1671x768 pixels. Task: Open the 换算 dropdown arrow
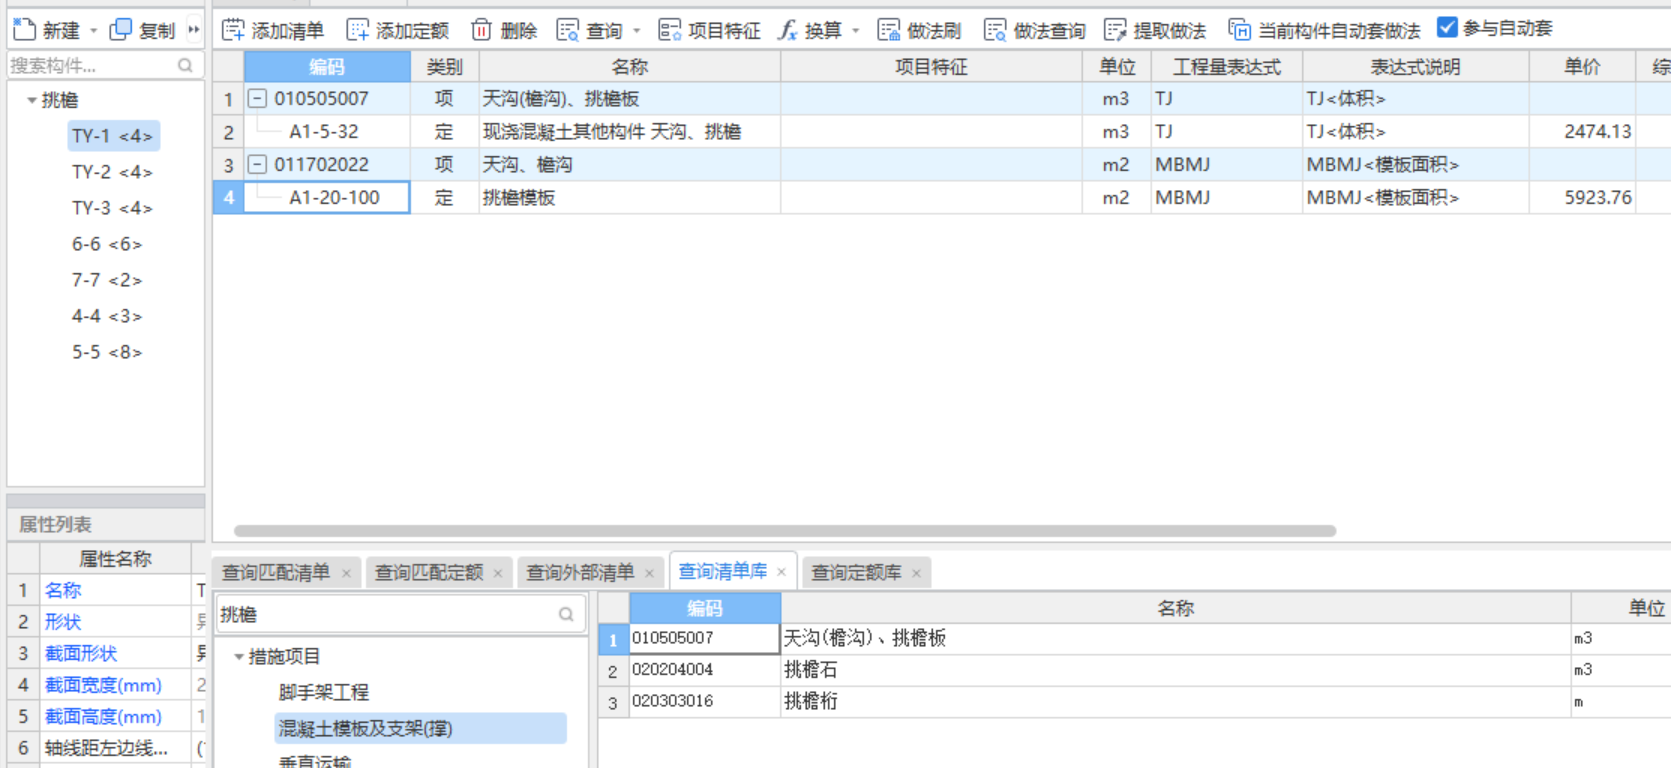pos(856,31)
